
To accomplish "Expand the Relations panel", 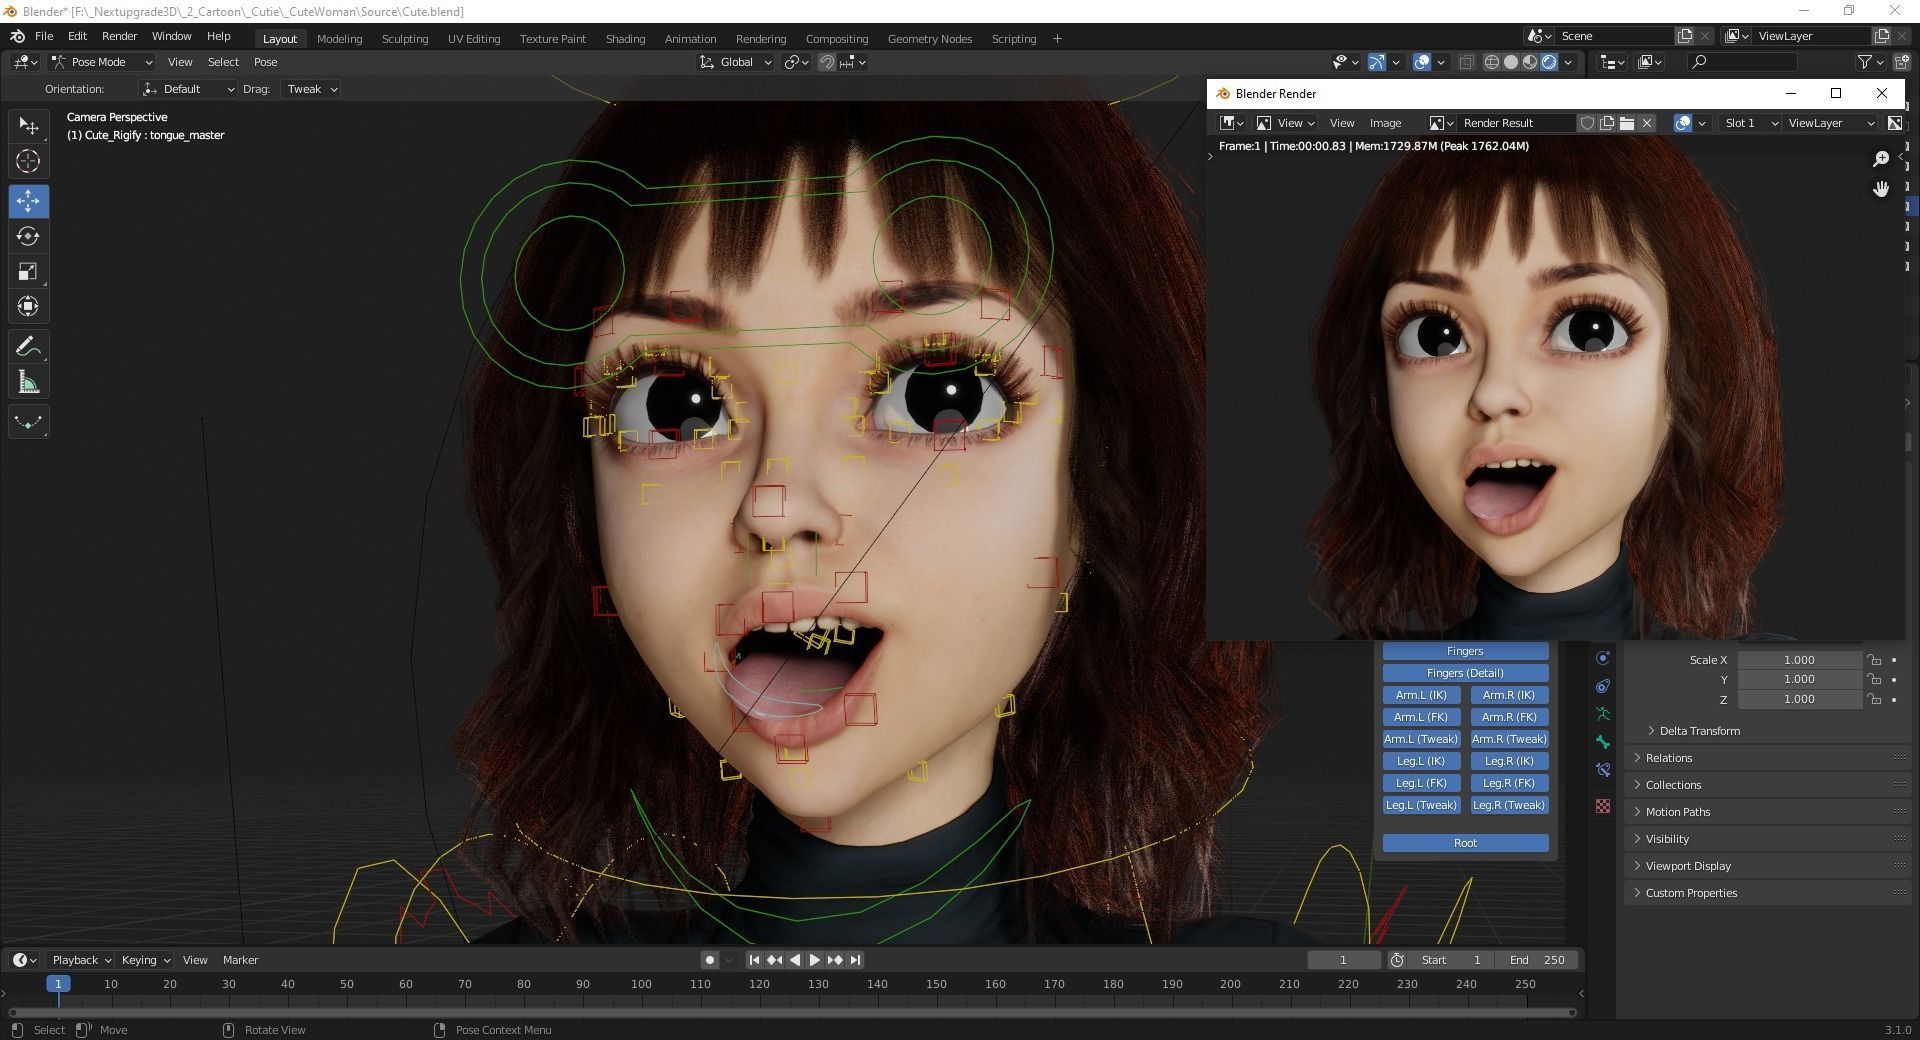I will click(1768, 758).
